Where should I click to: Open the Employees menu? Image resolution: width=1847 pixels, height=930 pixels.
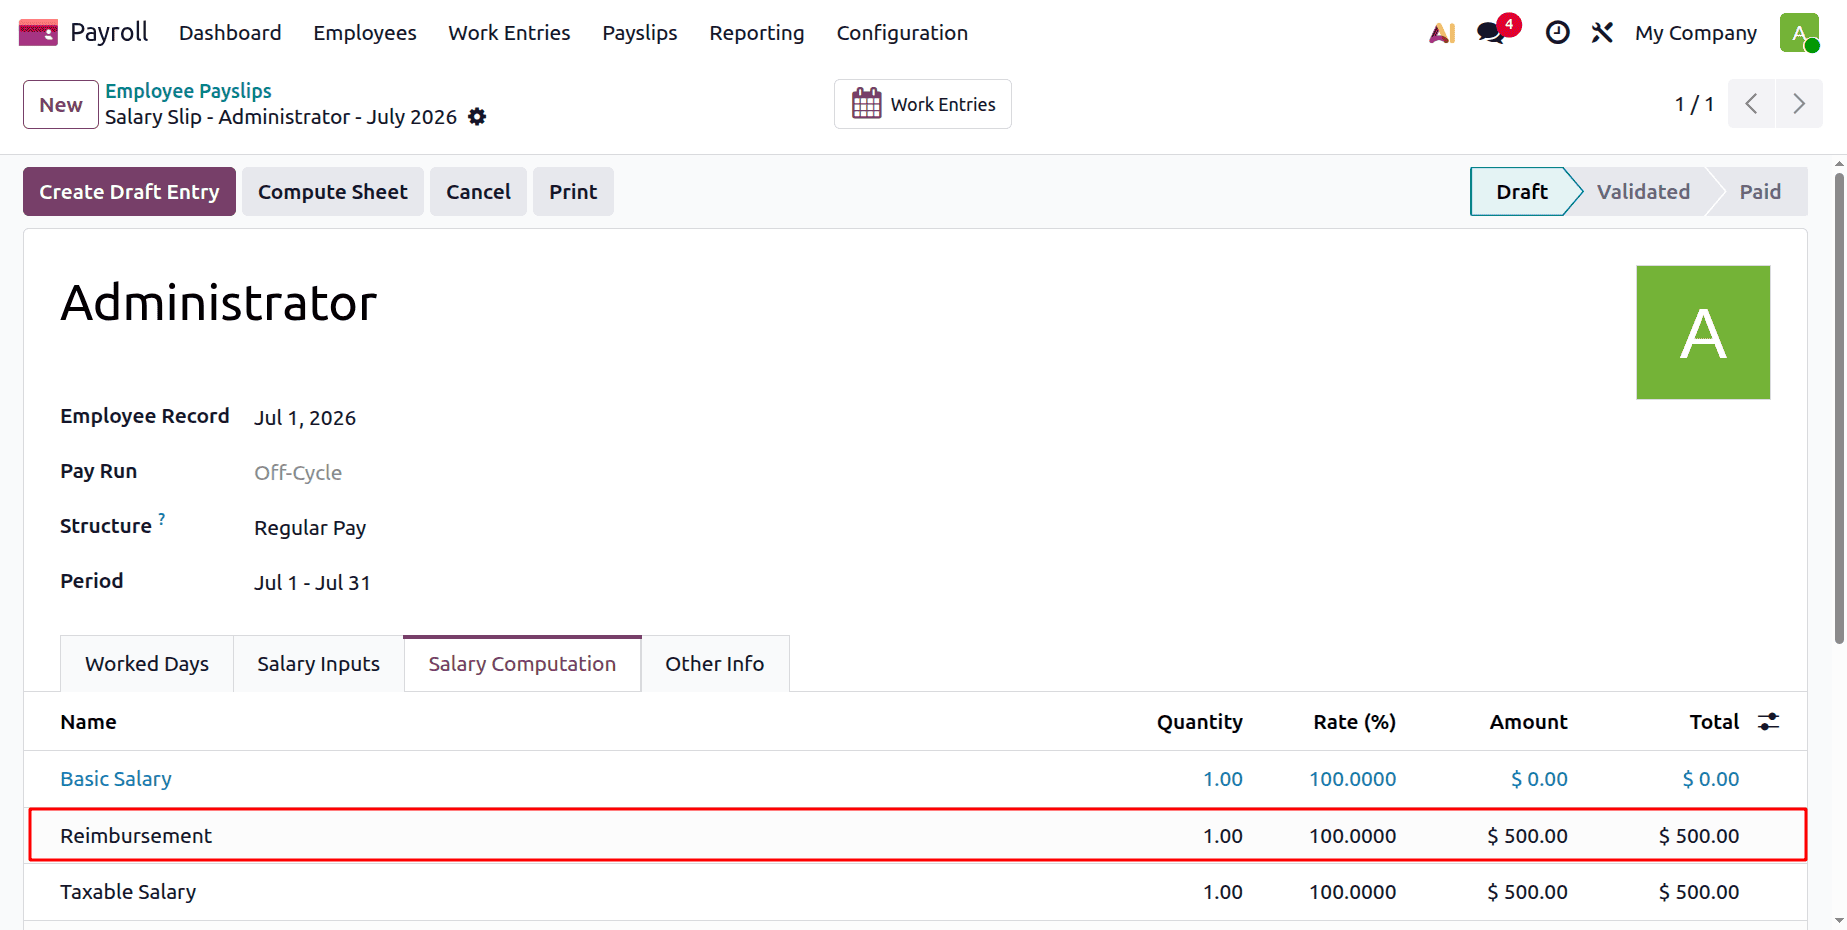point(365,33)
